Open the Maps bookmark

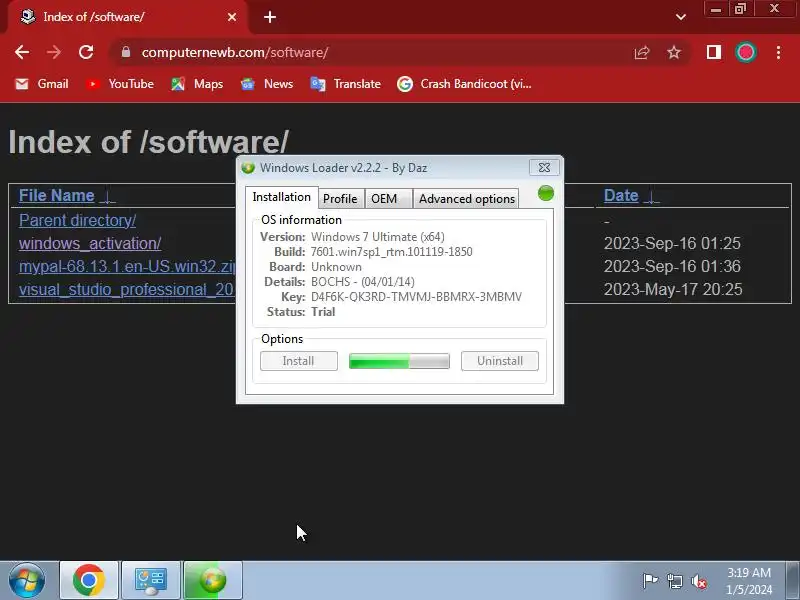pyautogui.click(x=197, y=84)
